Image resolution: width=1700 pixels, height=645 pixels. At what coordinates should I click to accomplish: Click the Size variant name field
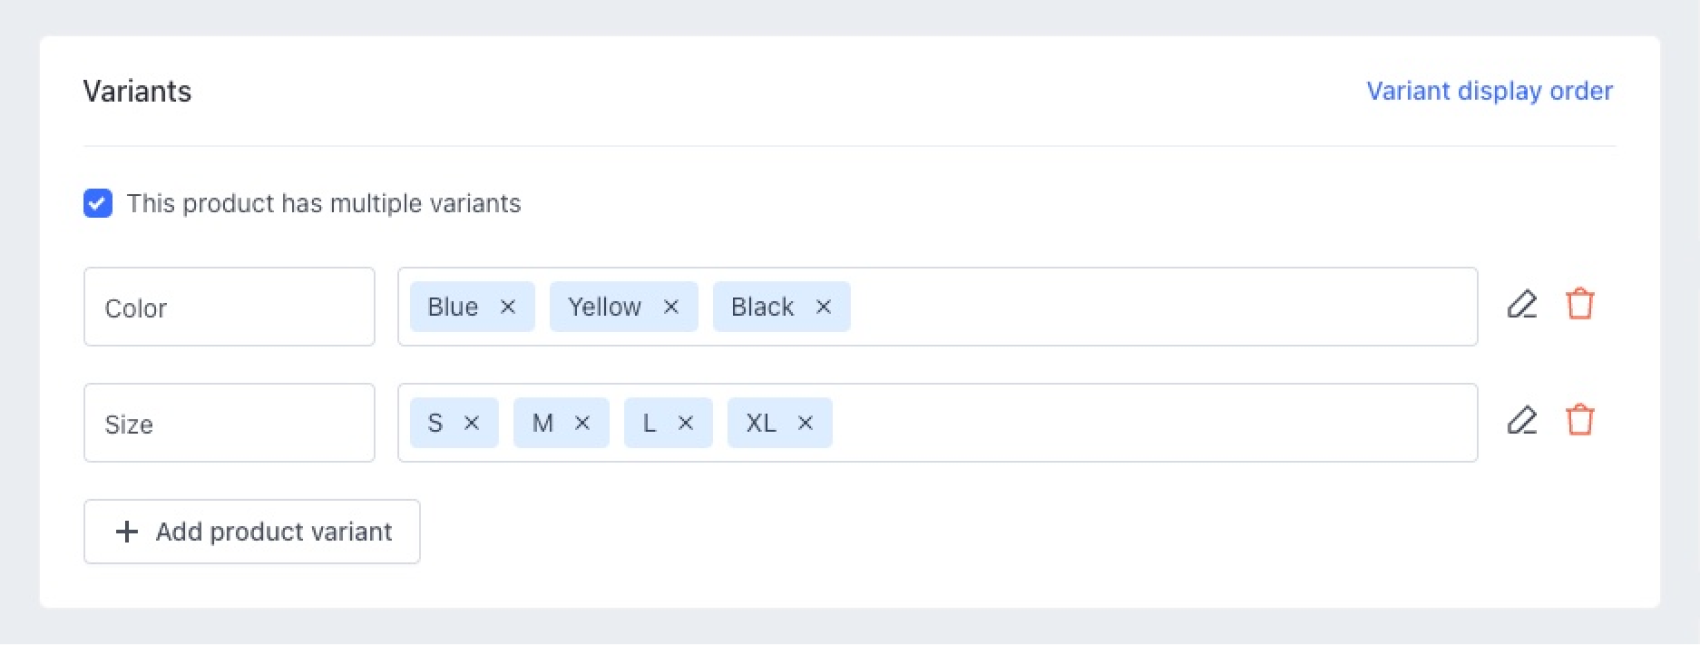click(229, 423)
